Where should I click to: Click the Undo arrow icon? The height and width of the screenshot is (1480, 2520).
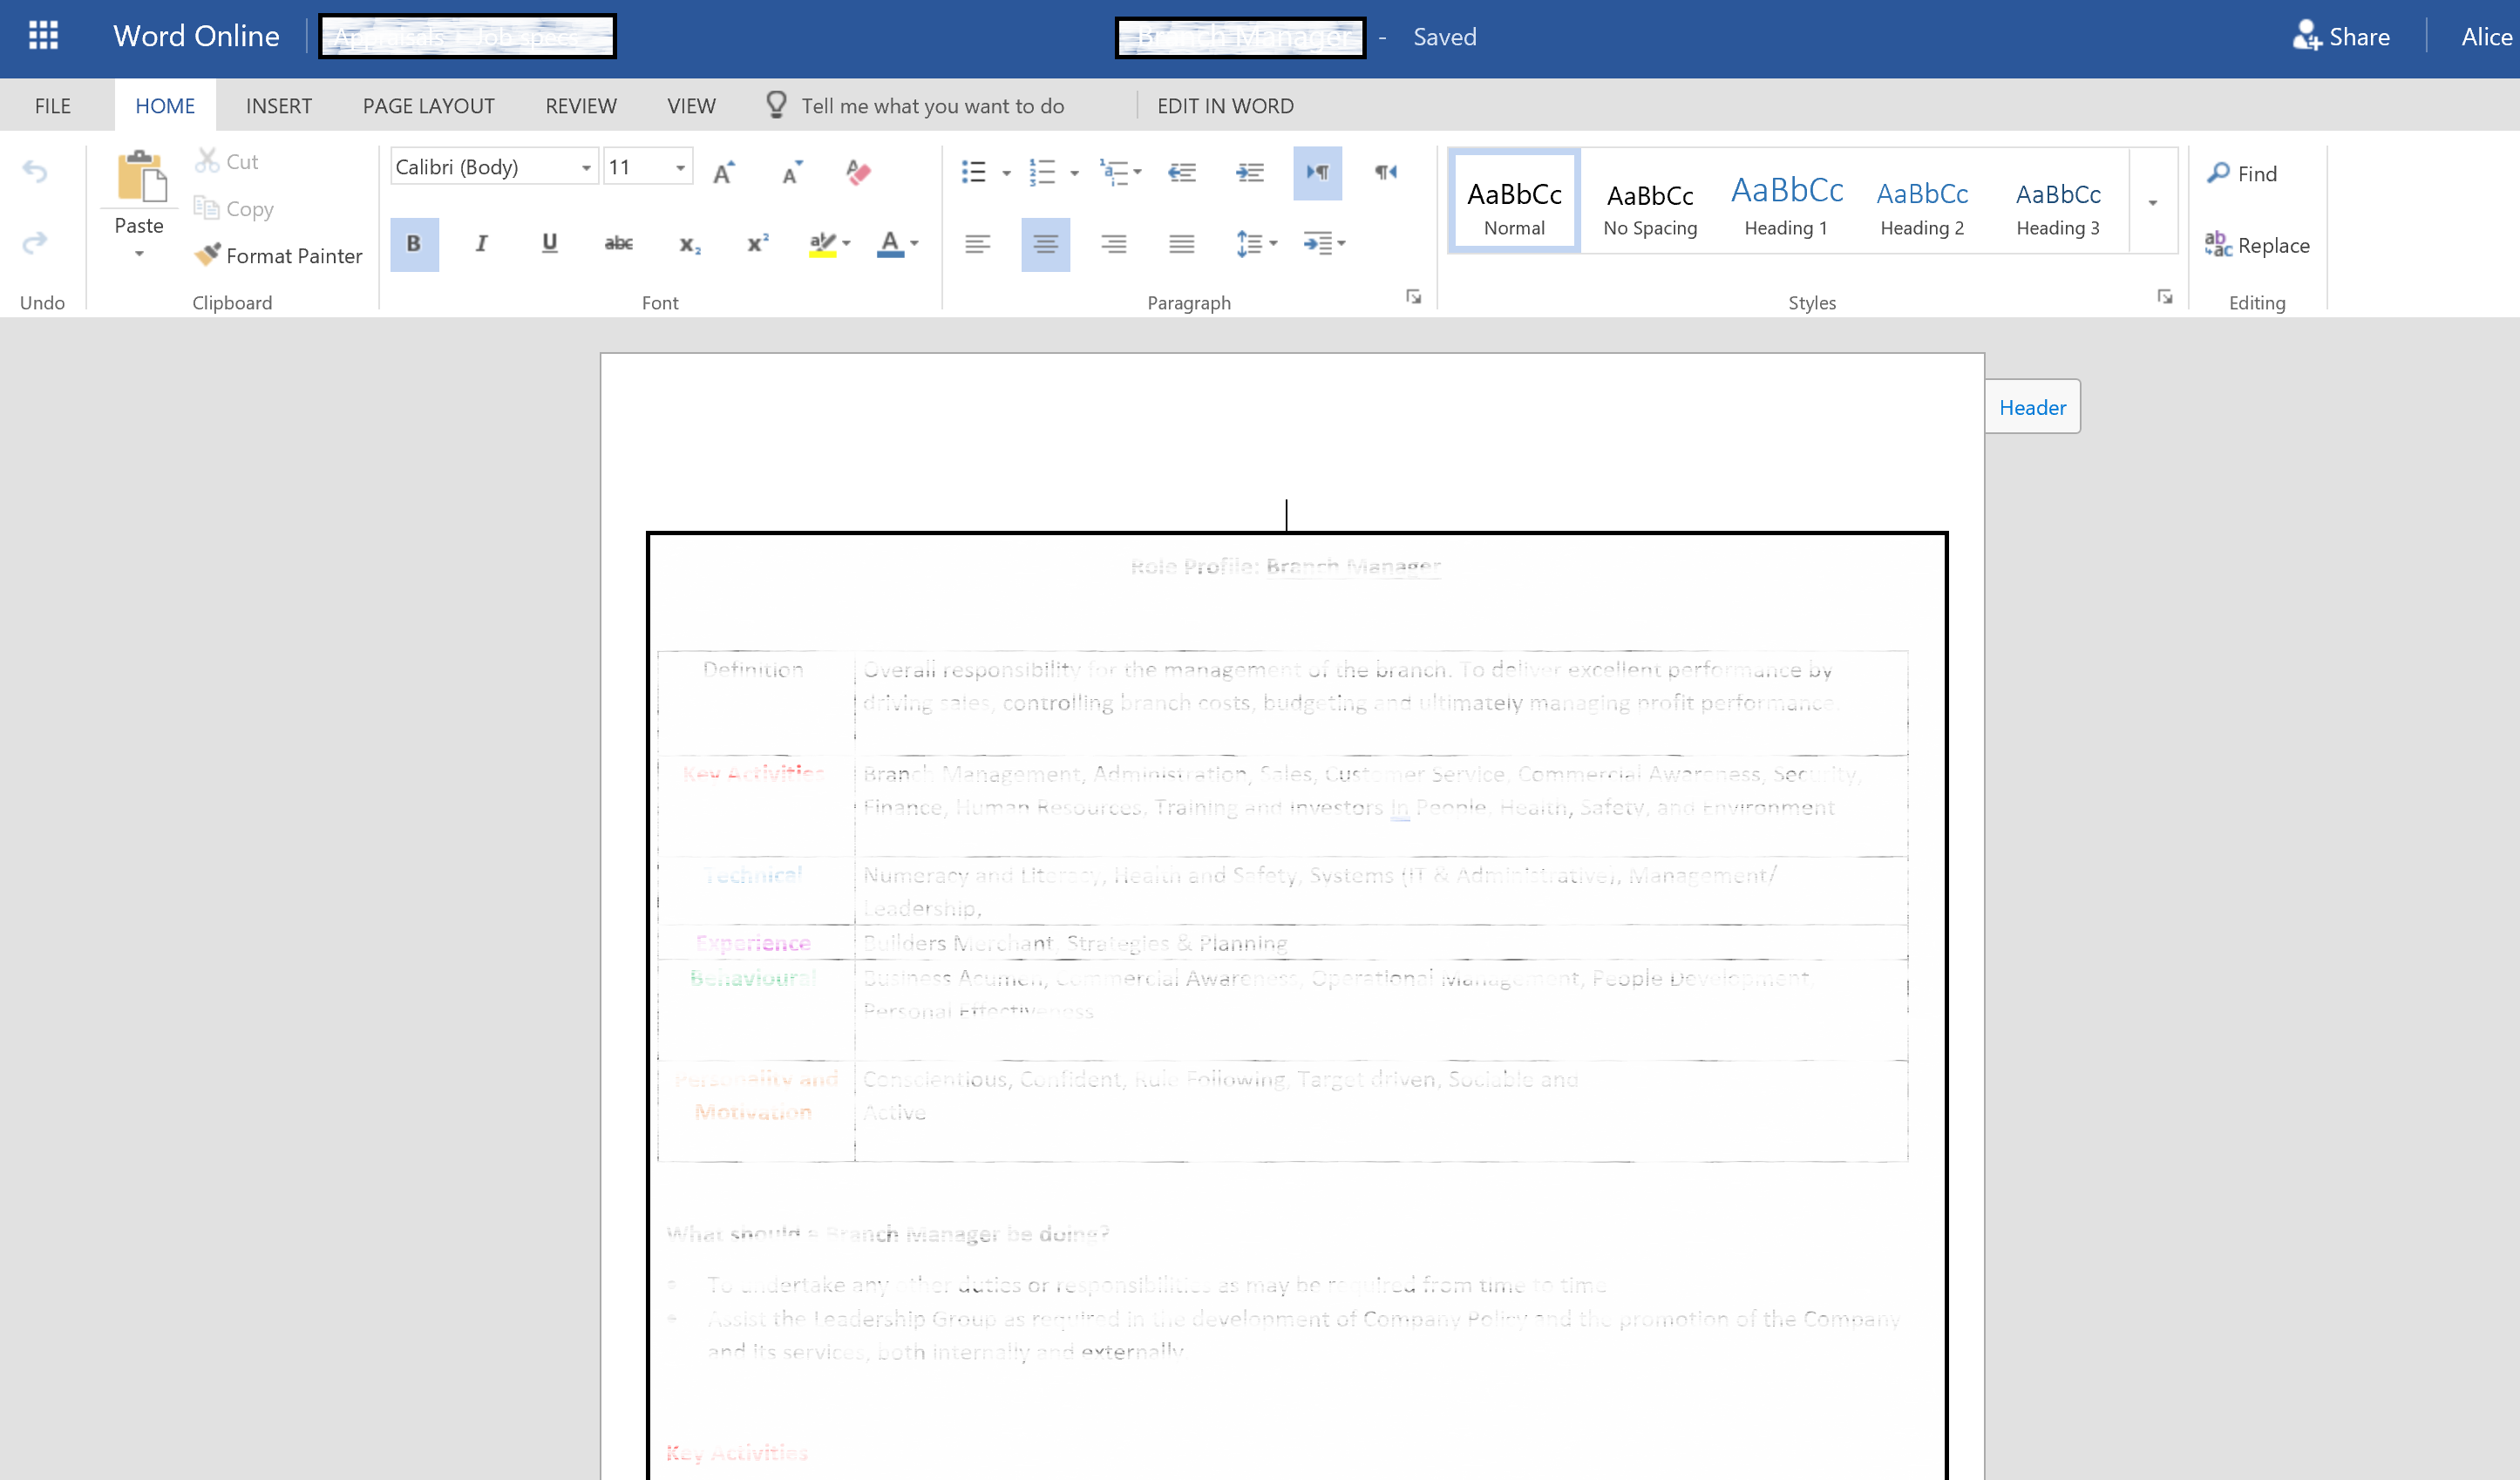click(x=35, y=172)
